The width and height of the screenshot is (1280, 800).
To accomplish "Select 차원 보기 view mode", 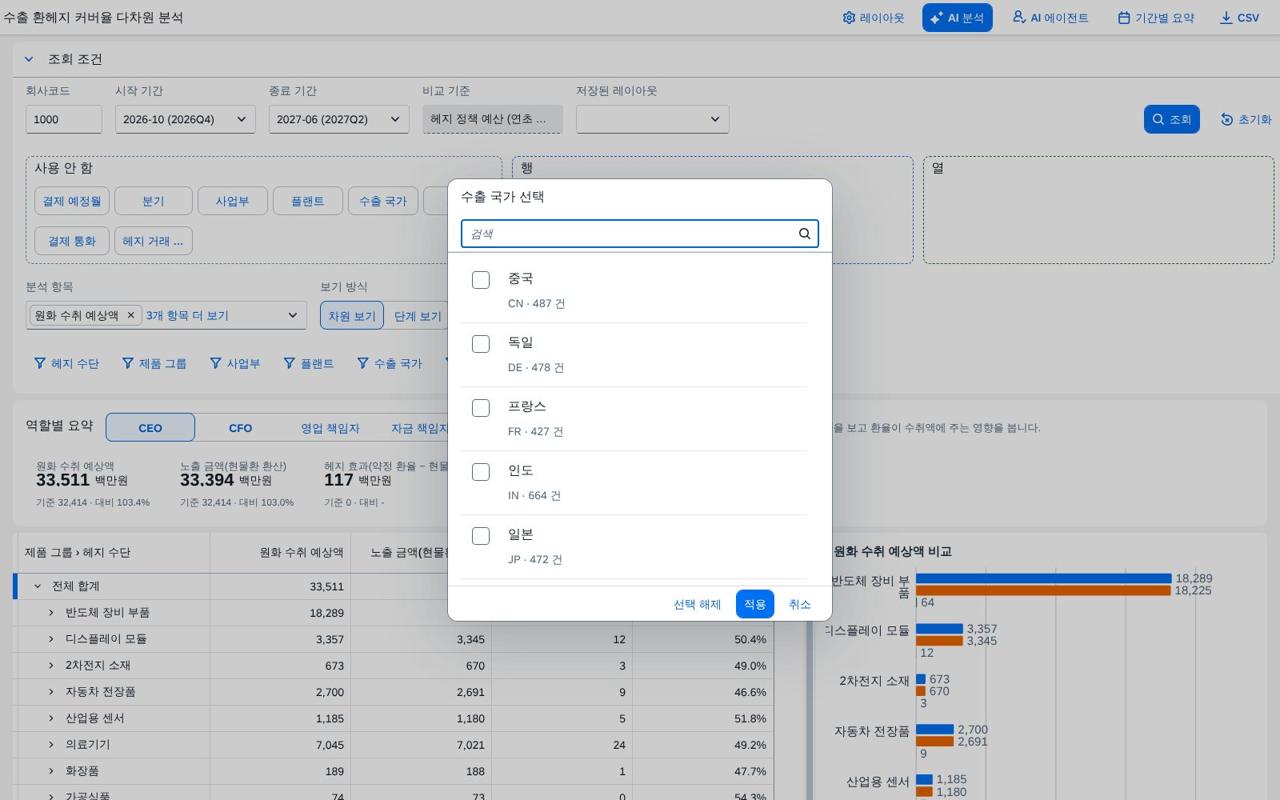I will click(x=352, y=316).
